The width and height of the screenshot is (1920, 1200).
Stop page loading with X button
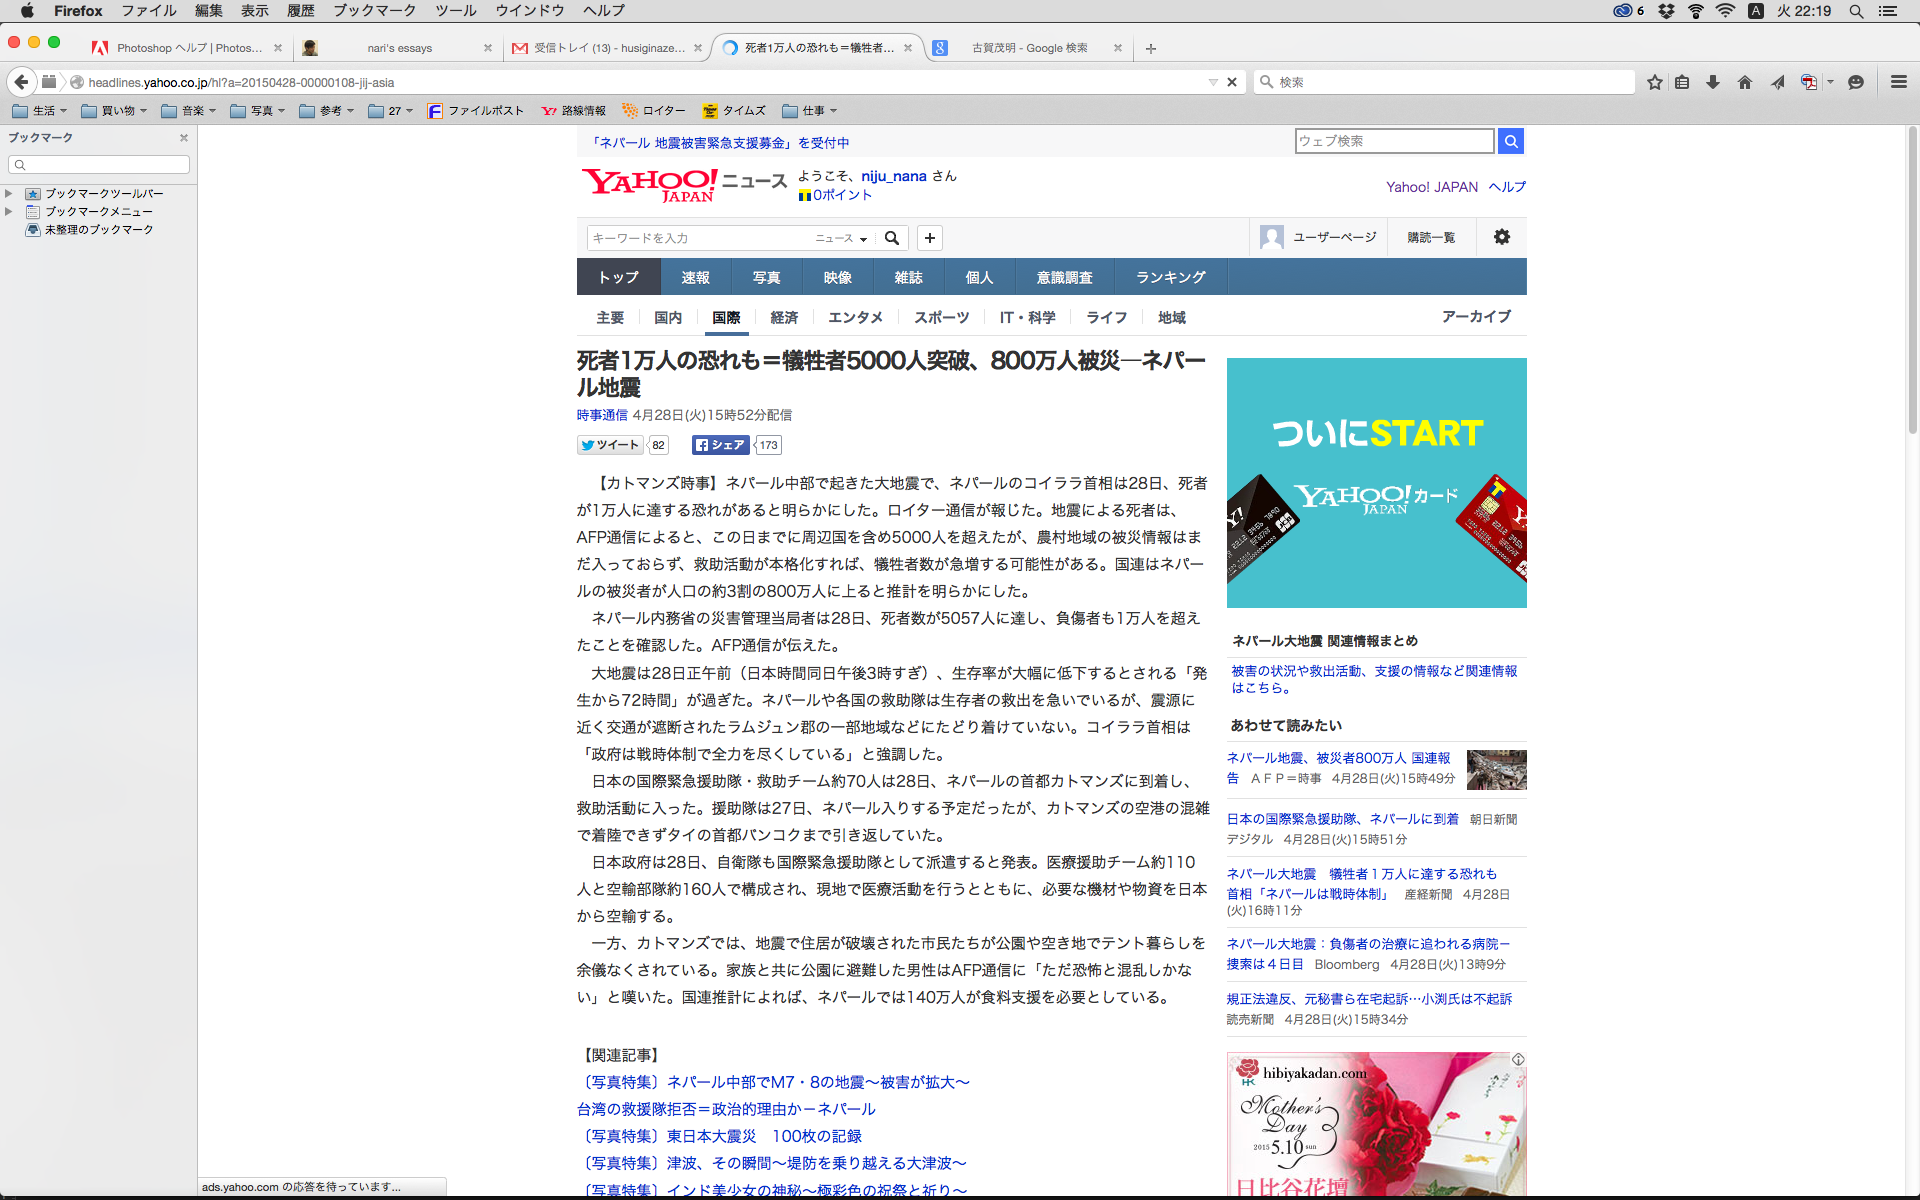(x=1232, y=82)
